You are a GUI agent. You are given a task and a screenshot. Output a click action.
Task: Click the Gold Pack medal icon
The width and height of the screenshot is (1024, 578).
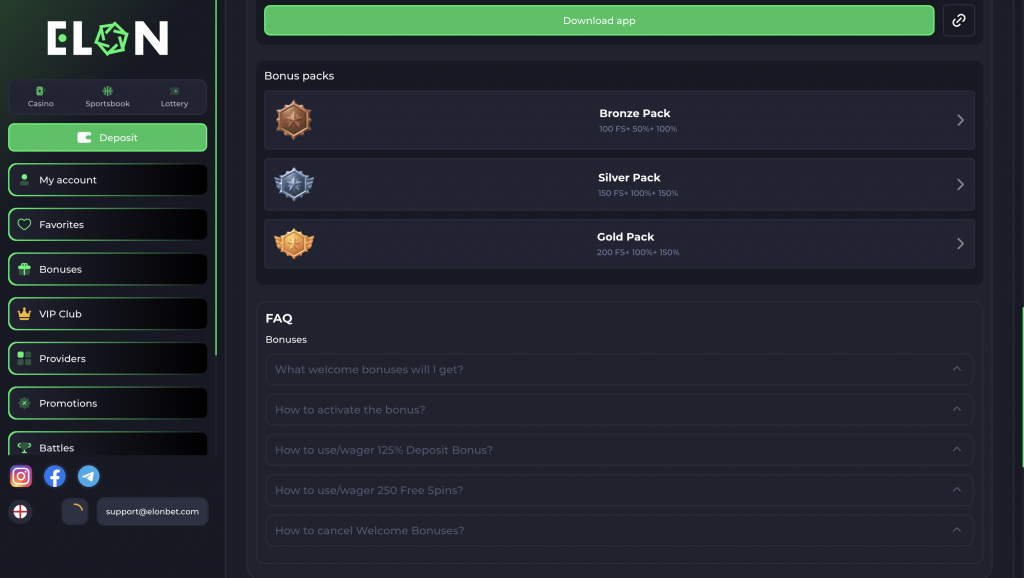click(294, 243)
